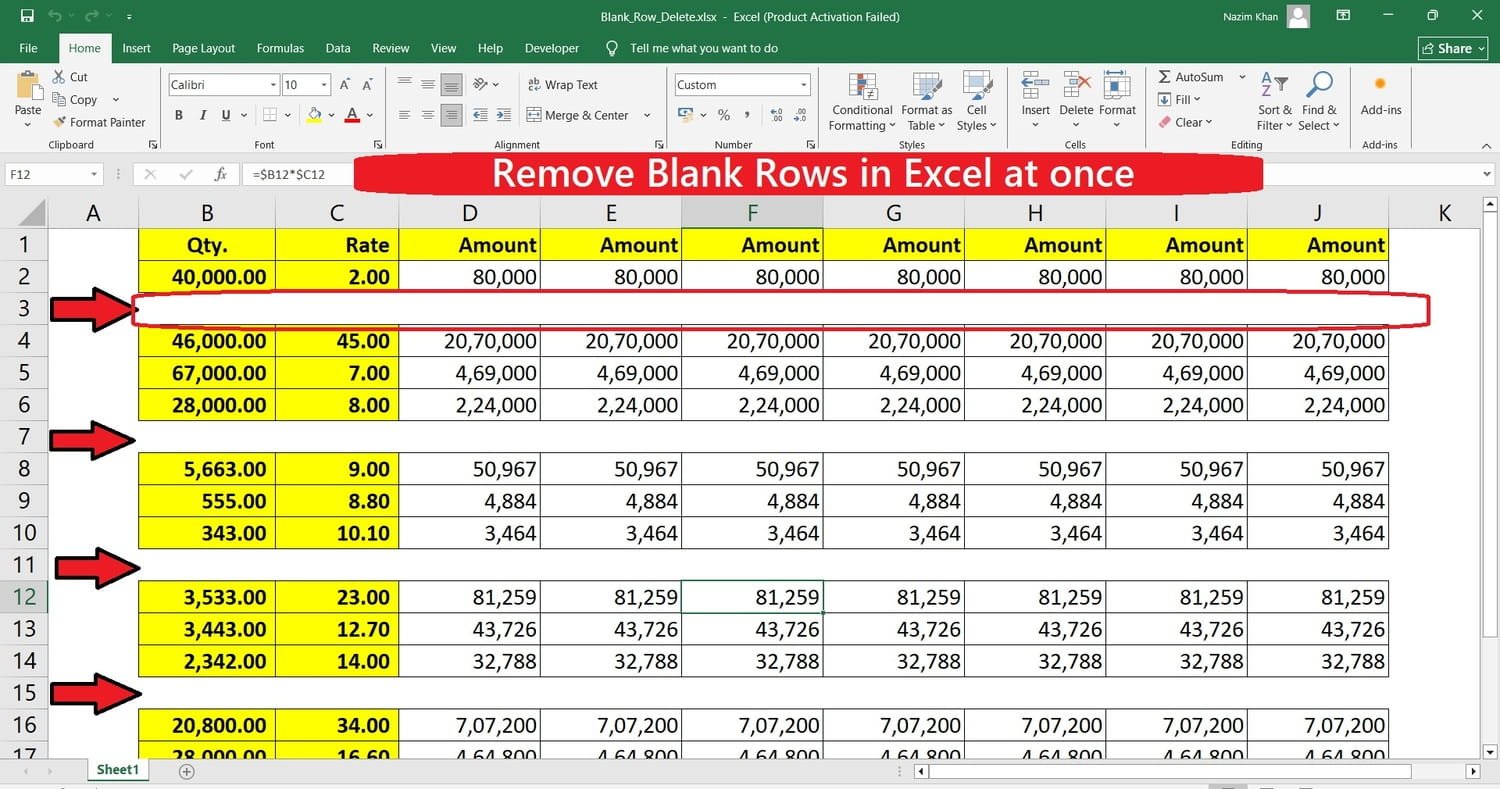Toggle Bottom Align
The height and width of the screenshot is (789, 1500).
(x=452, y=85)
